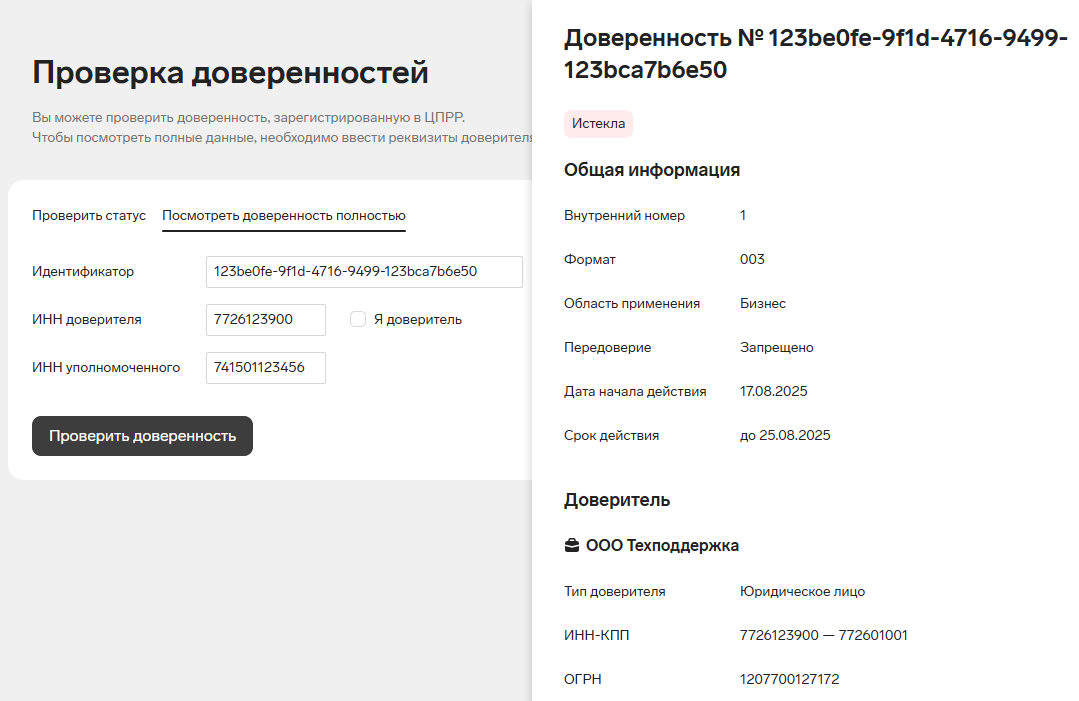Select the ИНН-КПП value 7726123900 — 772601001

point(823,635)
